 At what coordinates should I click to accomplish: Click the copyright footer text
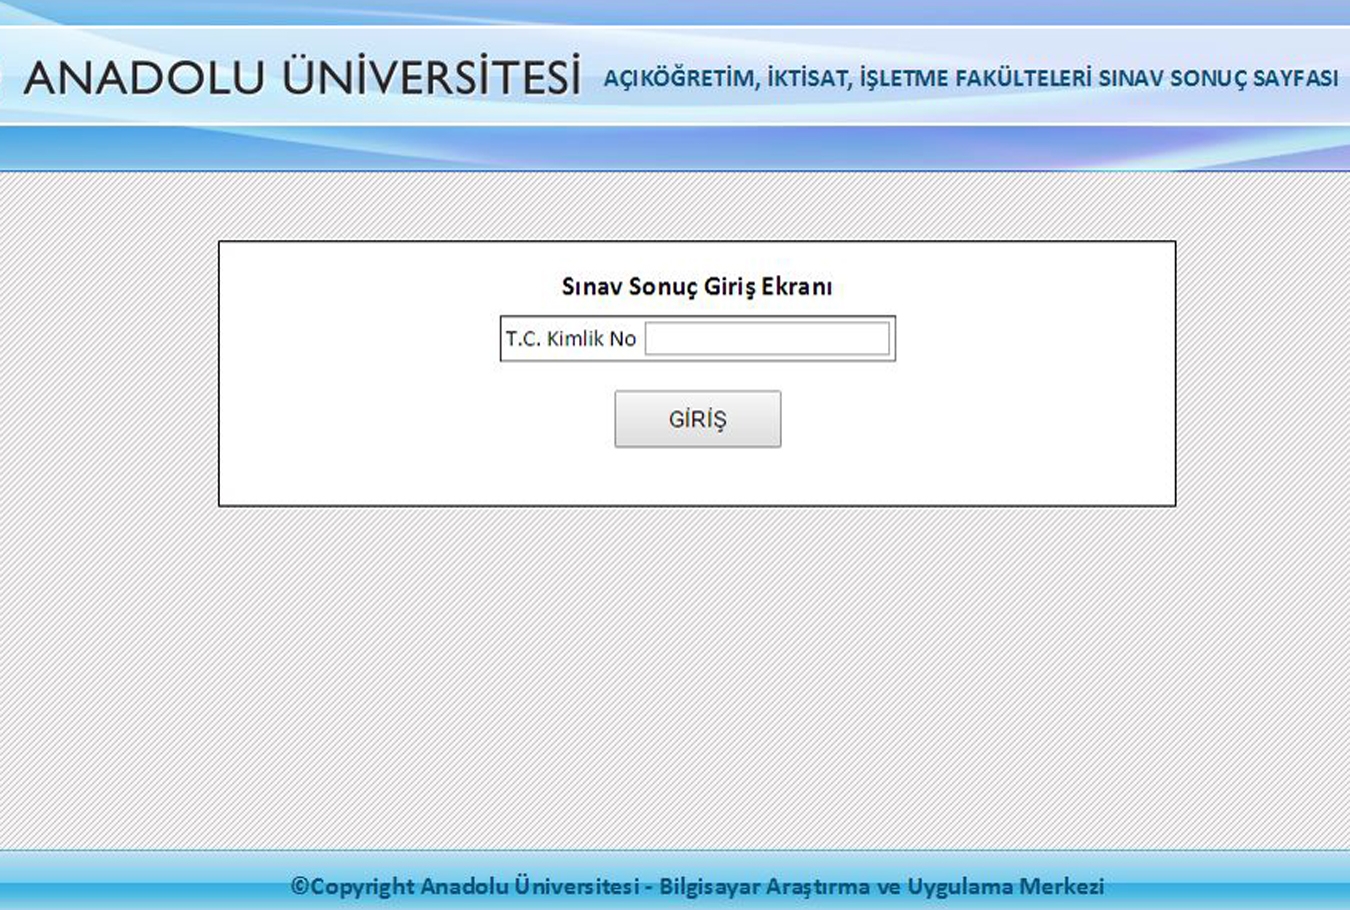click(x=697, y=886)
